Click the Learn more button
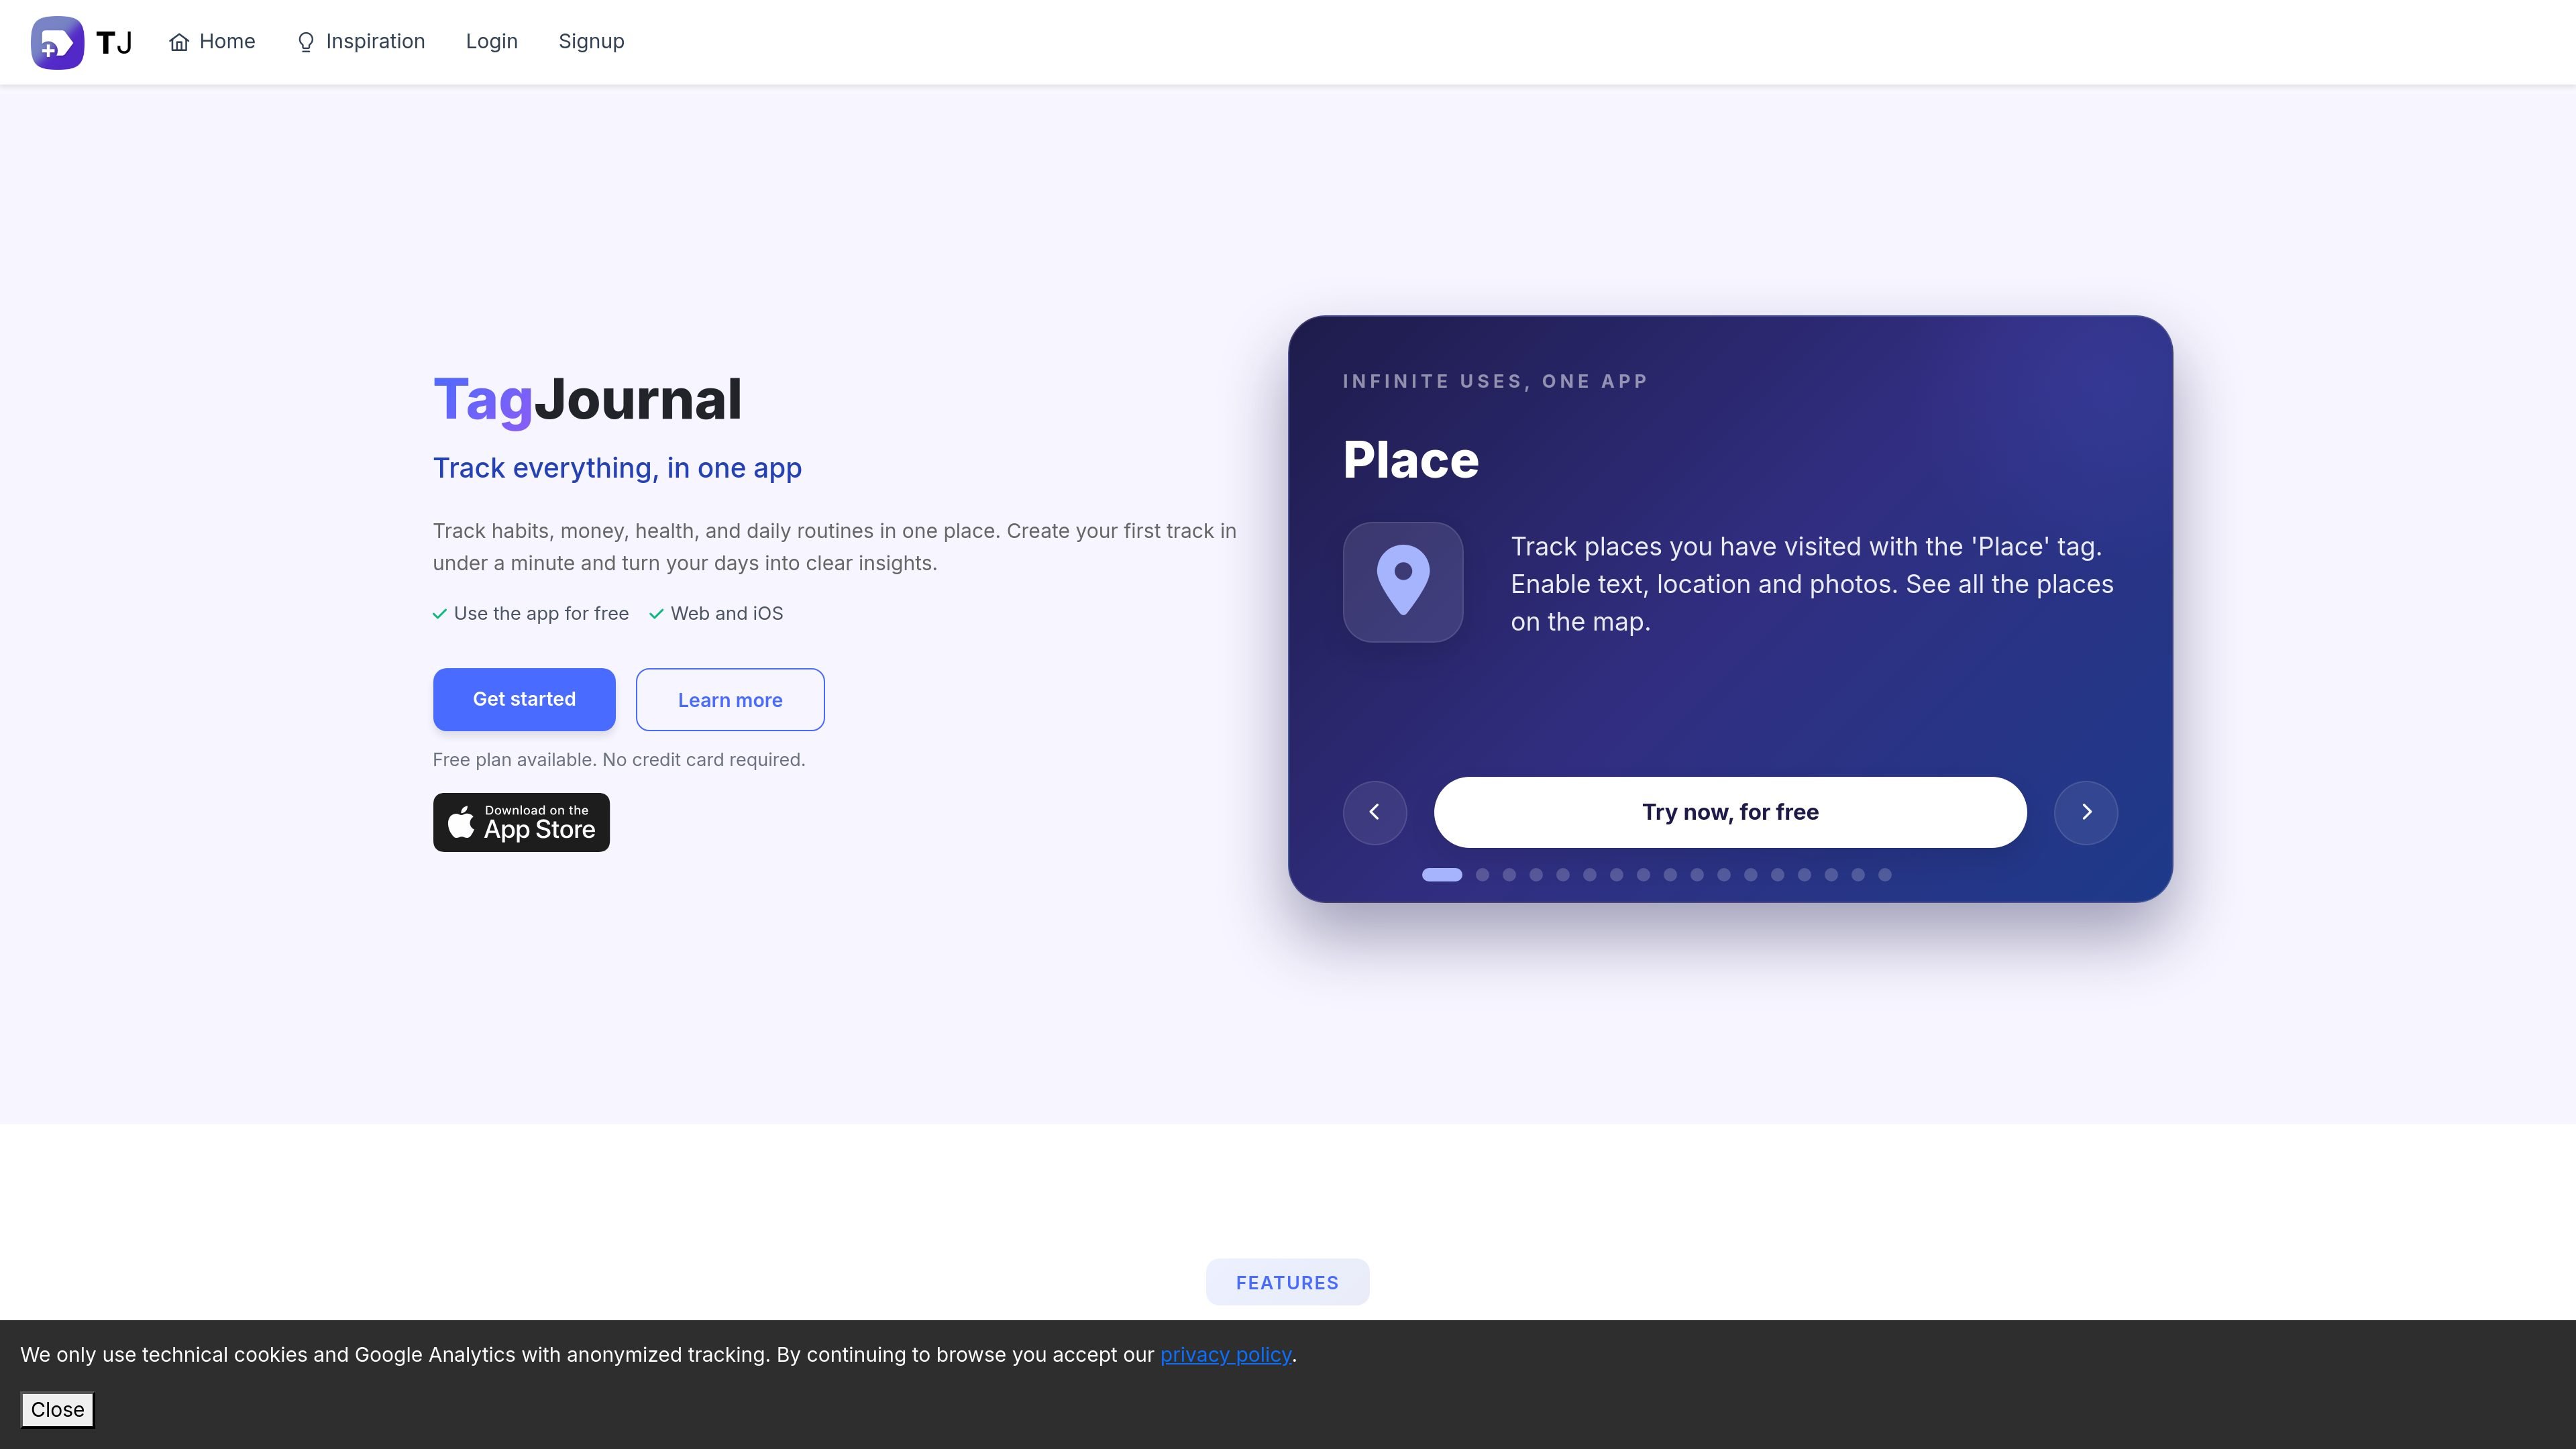The width and height of the screenshot is (2576, 1449). point(730,700)
